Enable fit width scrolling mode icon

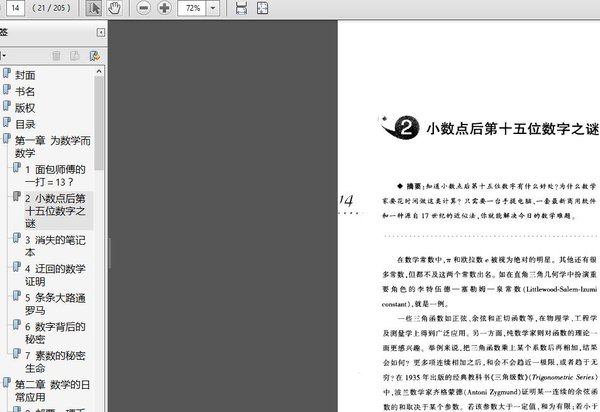241,8
